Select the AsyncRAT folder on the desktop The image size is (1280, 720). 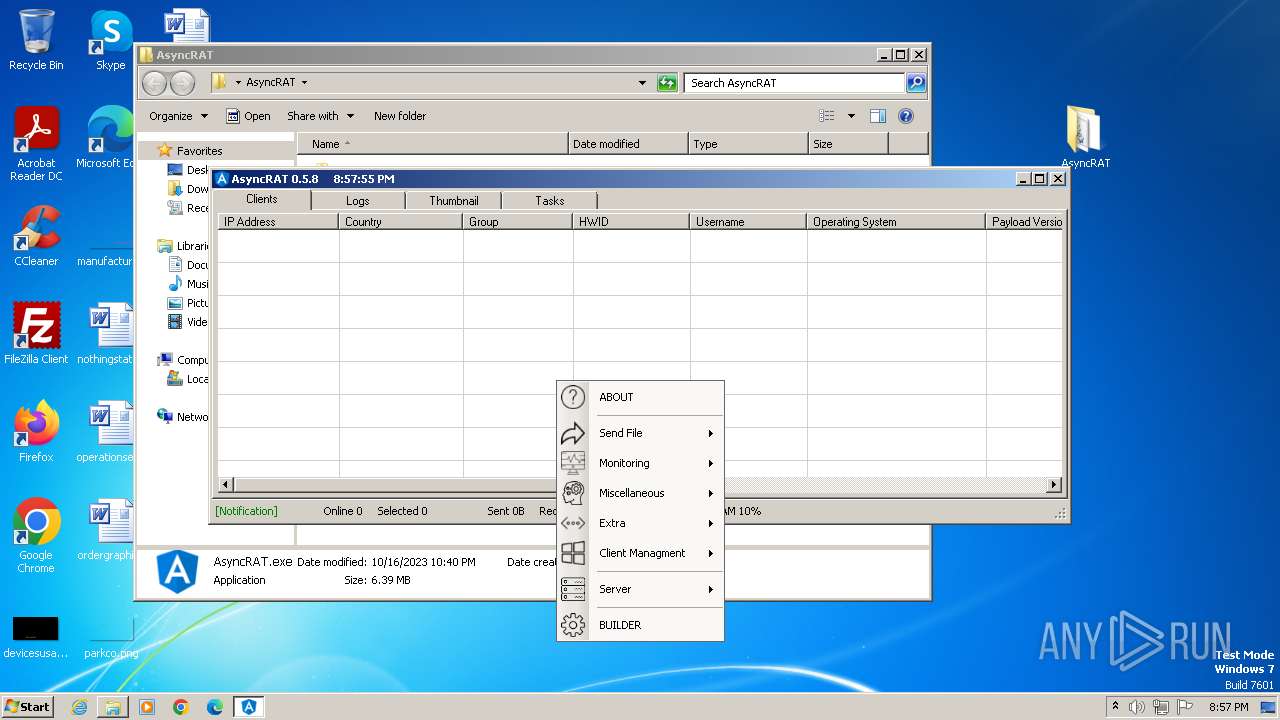coord(1085,138)
